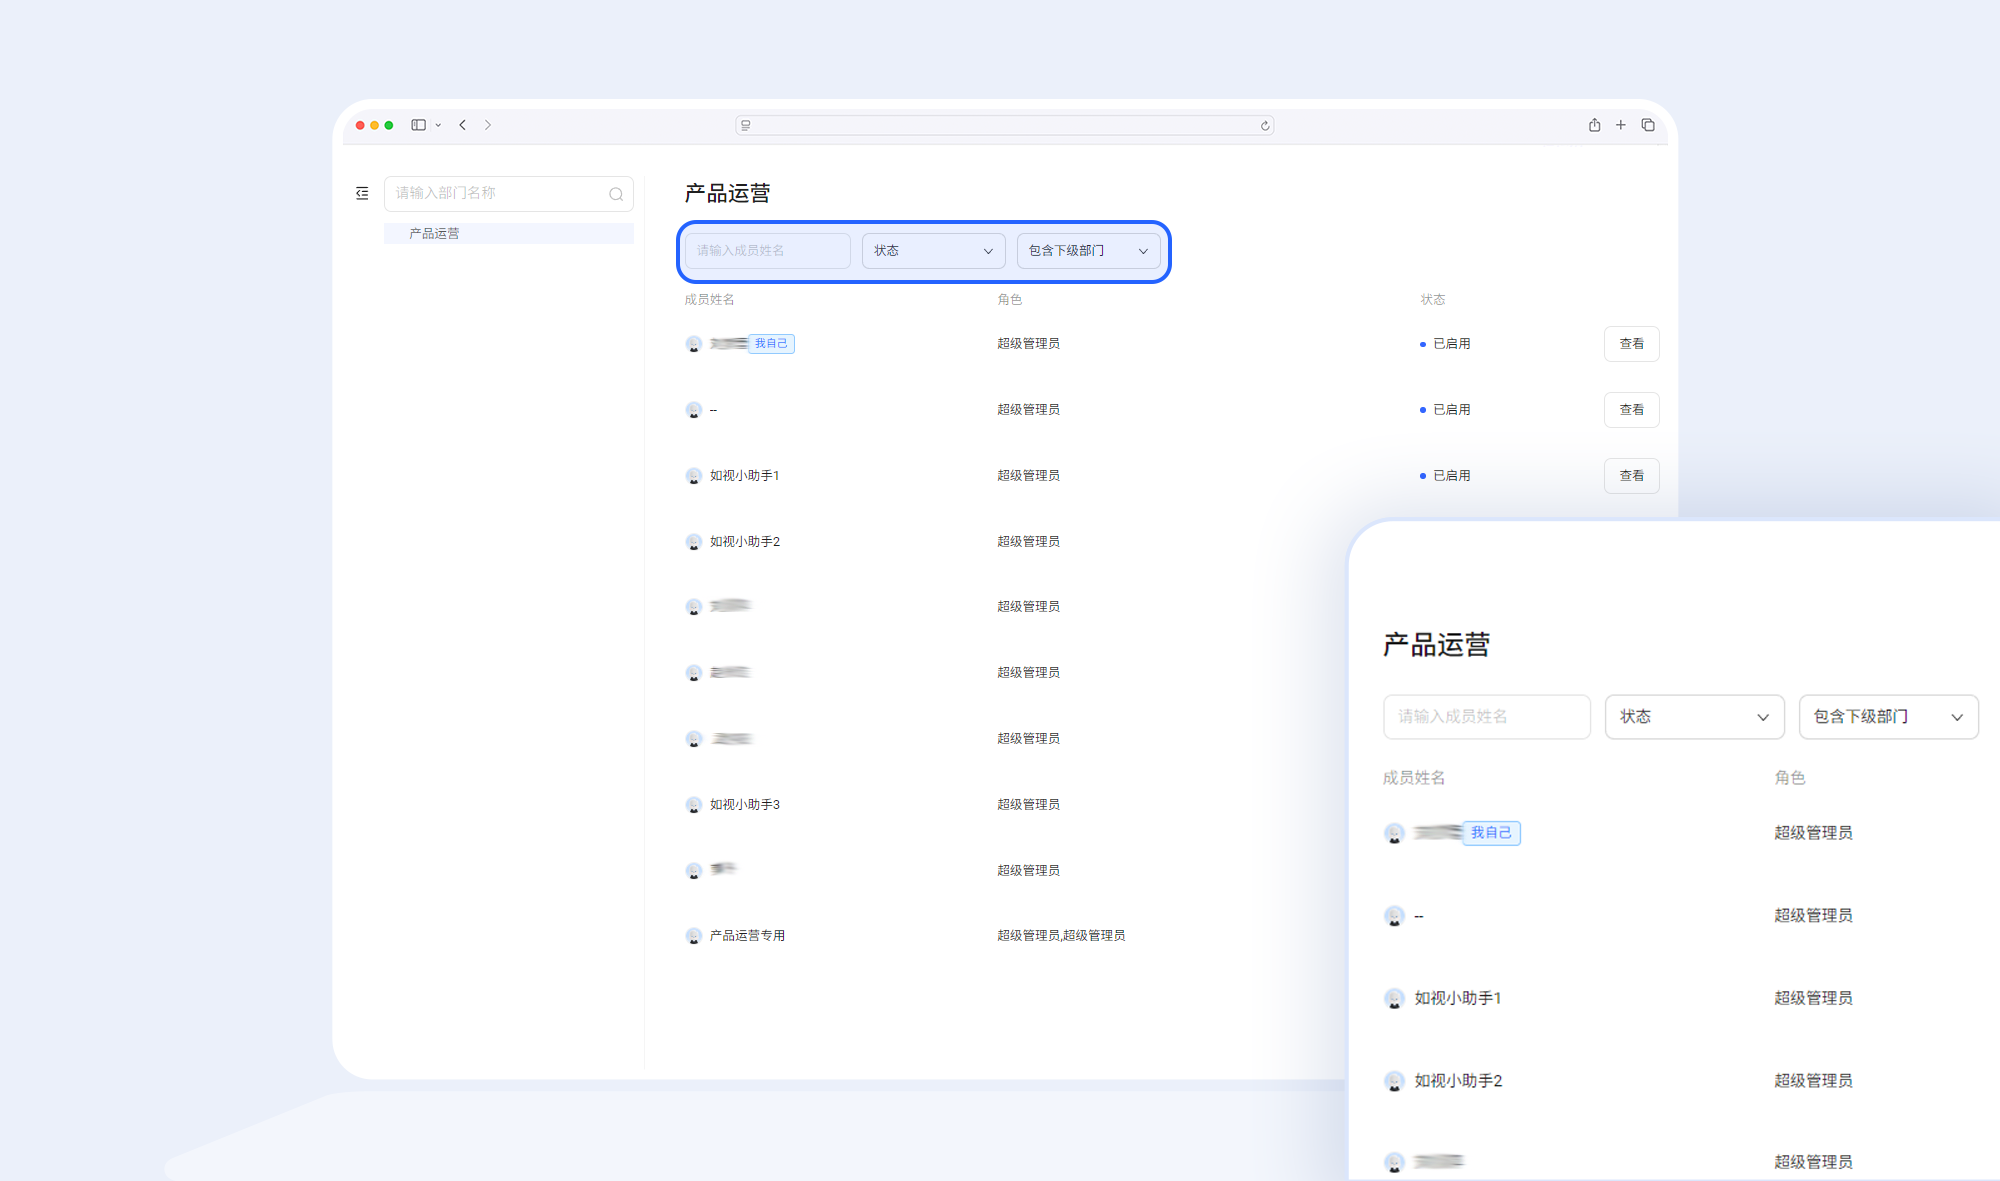Click 查看 button for 如视小助手1
The image size is (2000, 1181).
(x=1631, y=476)
